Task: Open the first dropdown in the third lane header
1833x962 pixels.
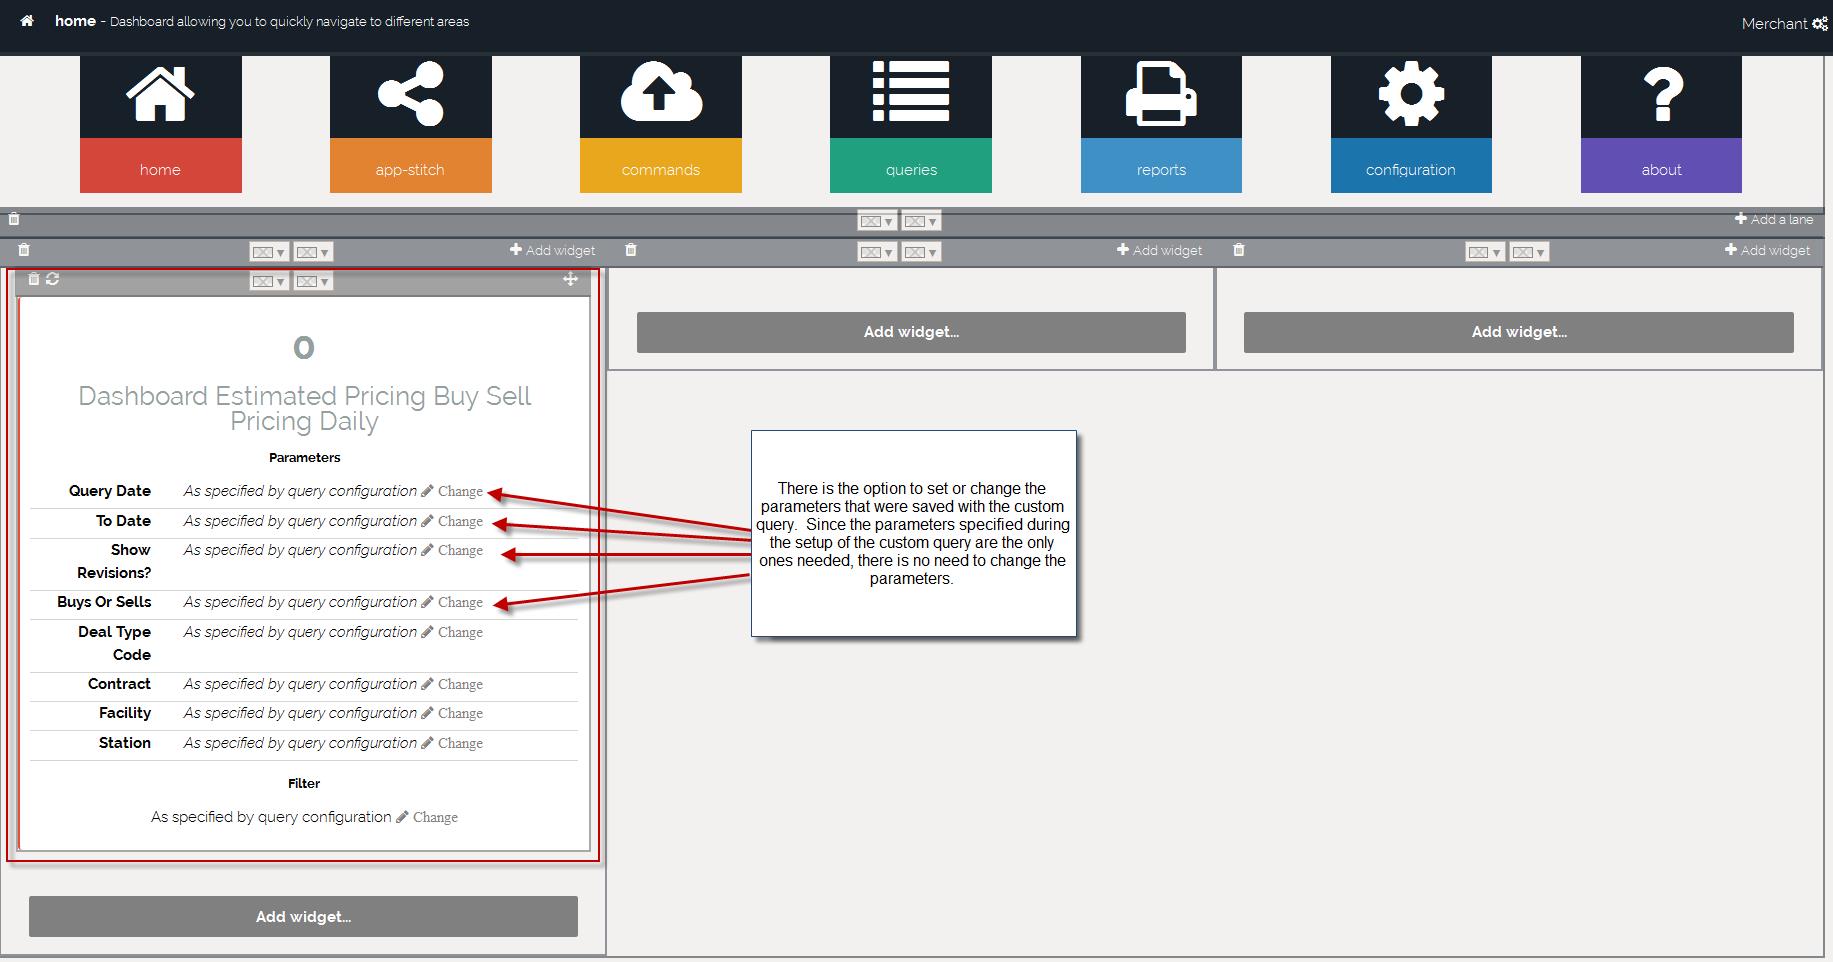Action: (x=1484, y=252)
